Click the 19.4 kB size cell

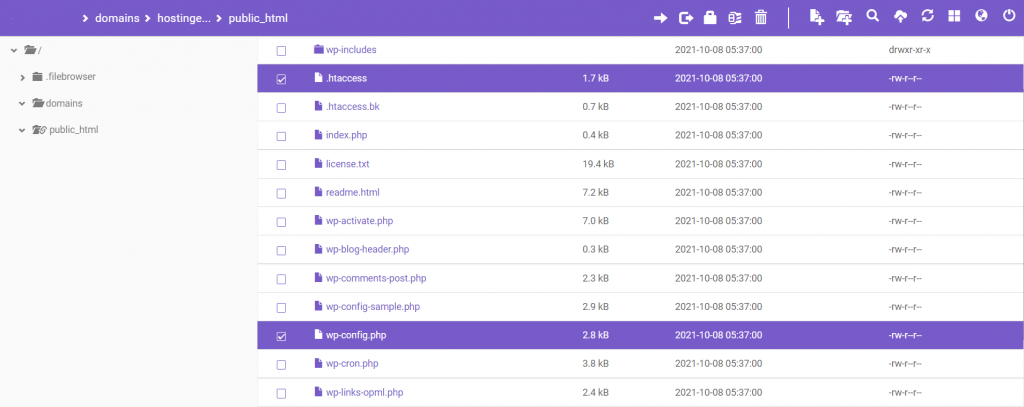598,164
